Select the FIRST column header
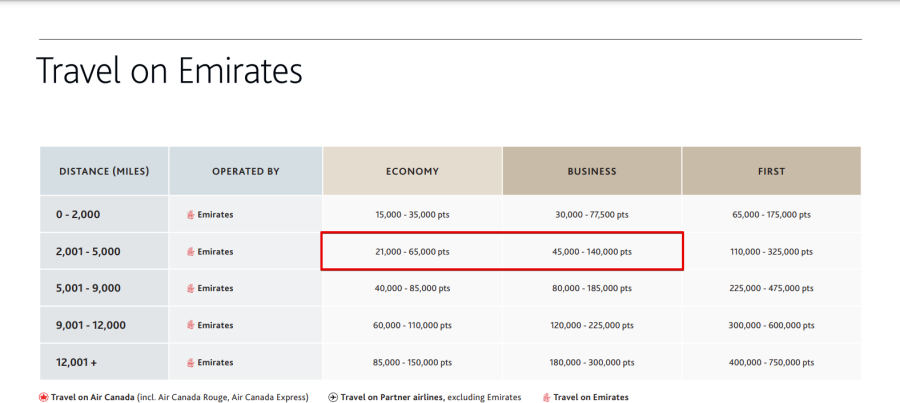This screenshot has width=900, height=403. point(771,171)
